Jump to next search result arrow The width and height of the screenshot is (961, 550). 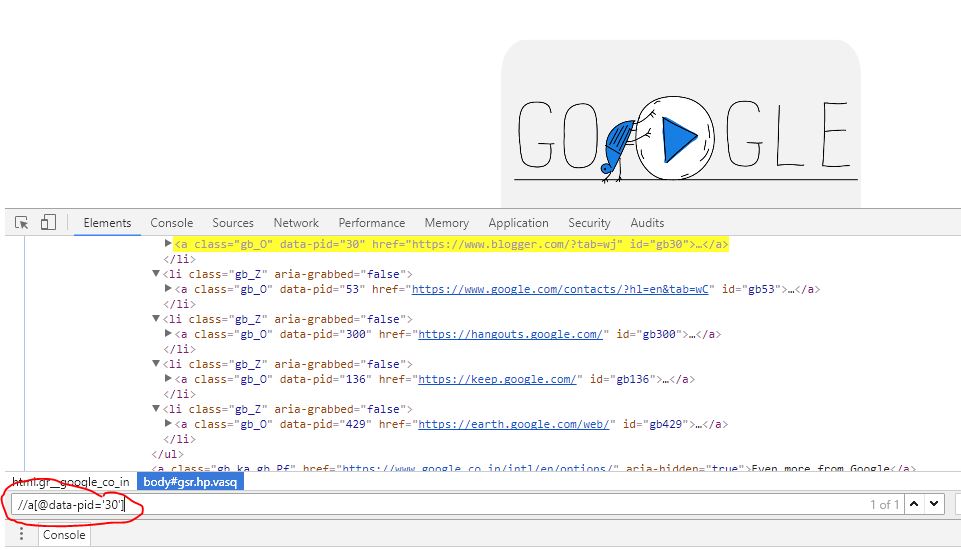pos(933,504)
